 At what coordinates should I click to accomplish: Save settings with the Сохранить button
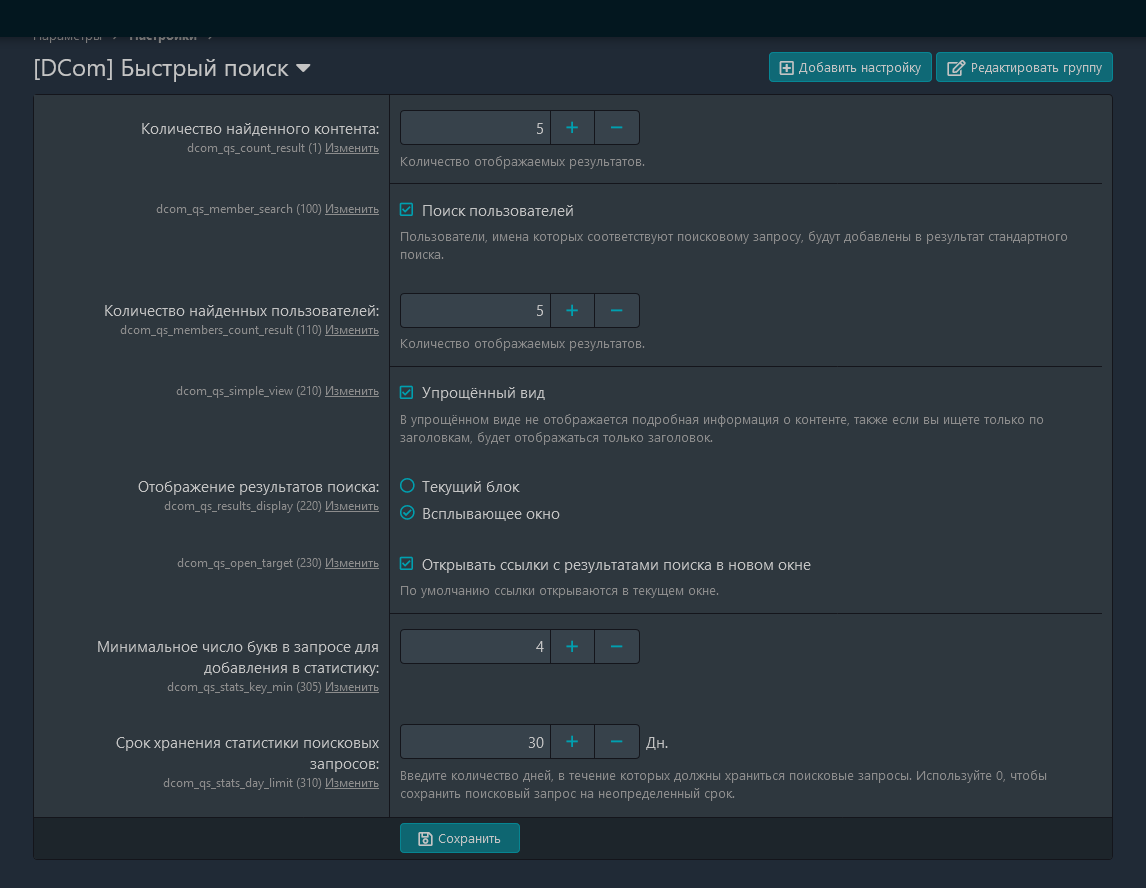(459, 838)
